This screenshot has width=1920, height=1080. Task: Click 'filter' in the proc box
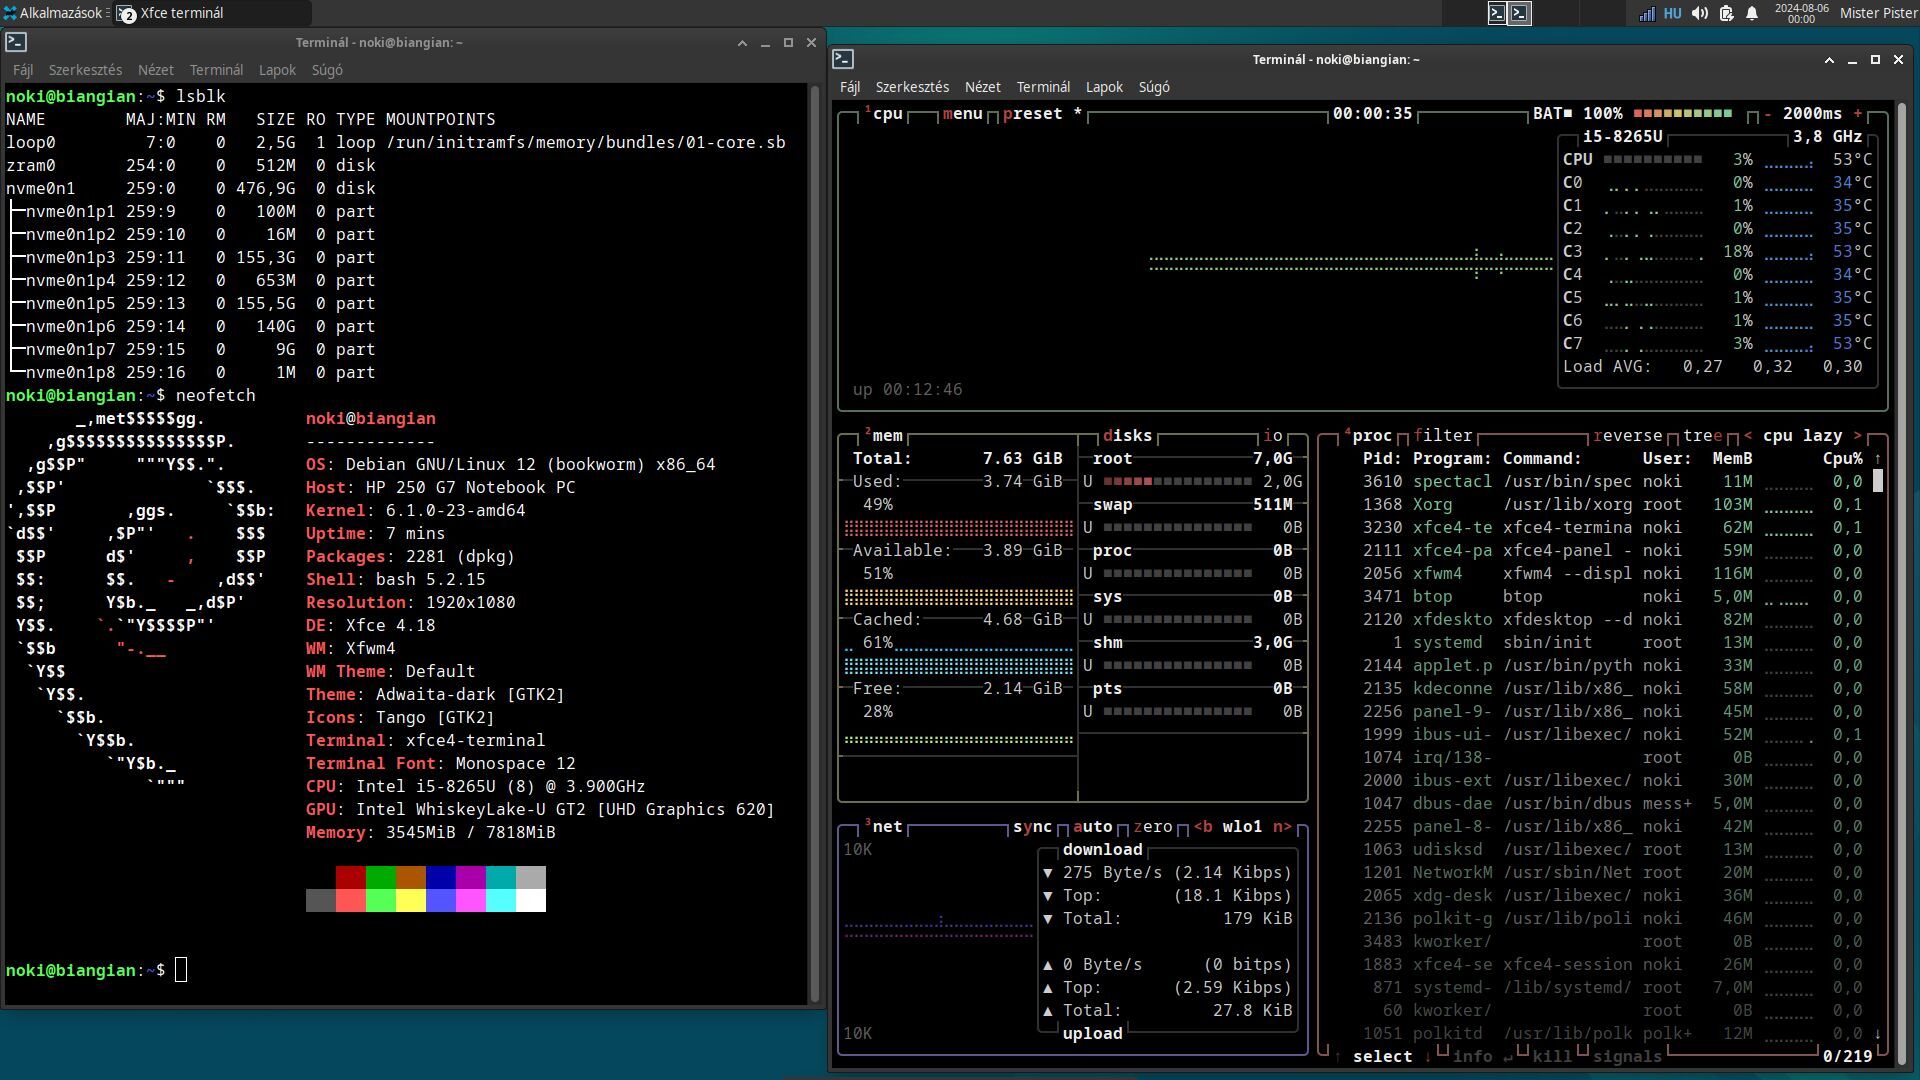(x=1442, y=436)
